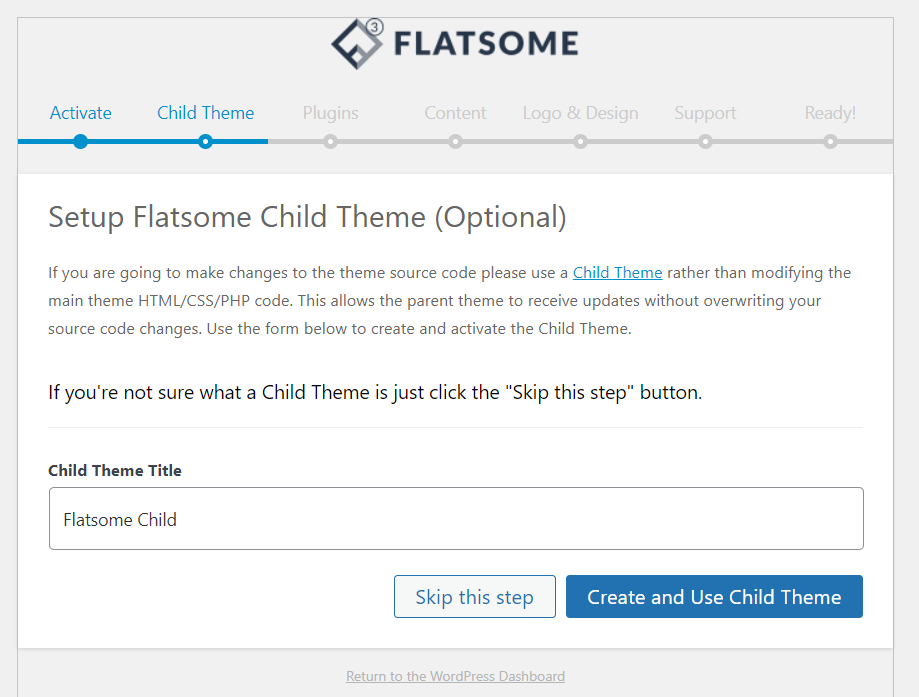Image resolution: width=919 pixels, height=697 pixels.
Task: Open the Content step label
Action: pos(455,113)
